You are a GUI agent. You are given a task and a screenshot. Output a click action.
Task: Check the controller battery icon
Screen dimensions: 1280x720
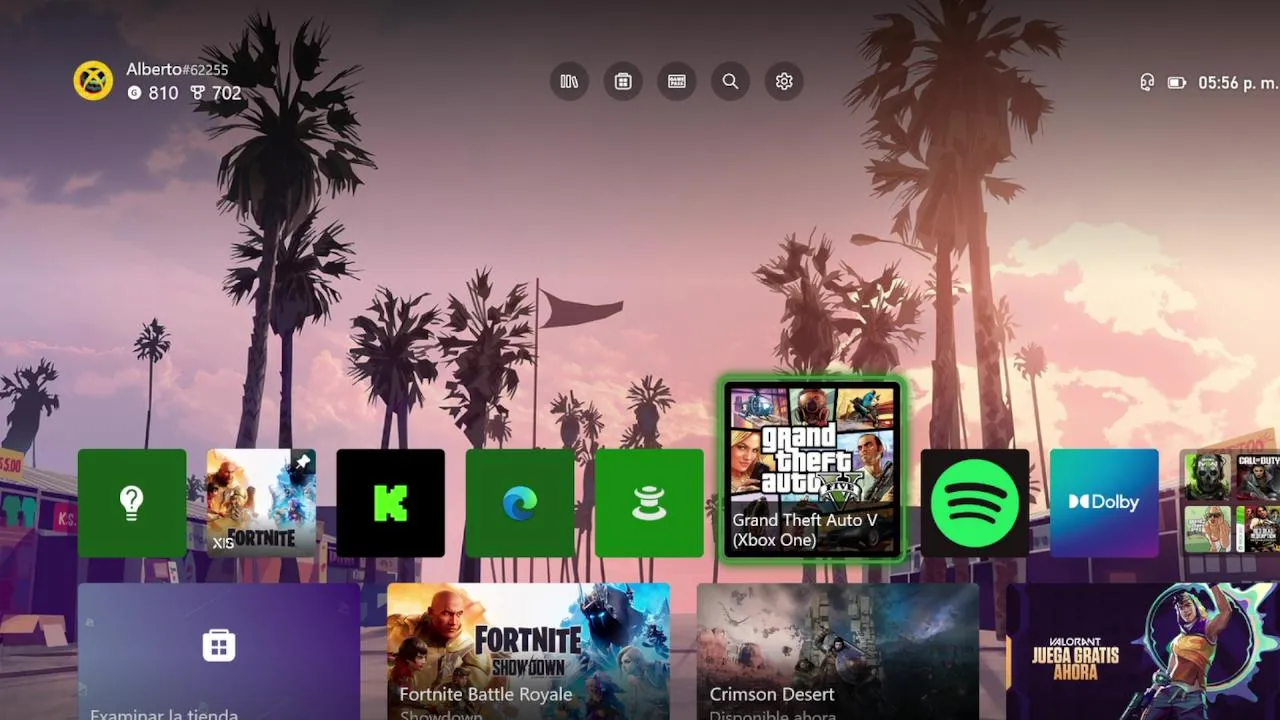1177,83
